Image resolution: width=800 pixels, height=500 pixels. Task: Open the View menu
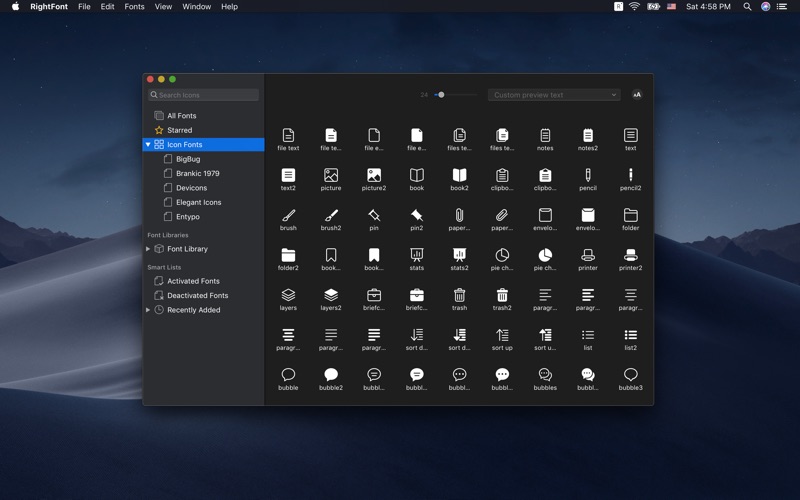(x=163, y=7)
